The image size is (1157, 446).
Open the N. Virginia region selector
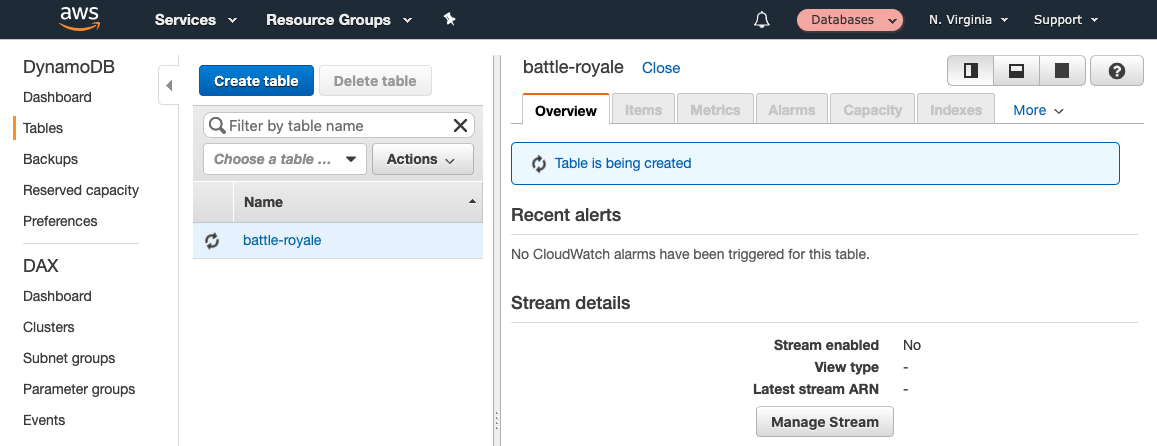pos(968,20)
